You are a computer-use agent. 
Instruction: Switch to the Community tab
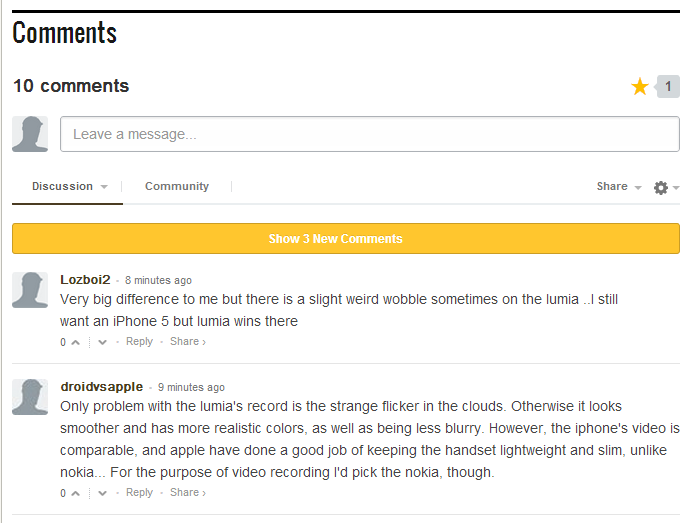click(x=177, y=187)
